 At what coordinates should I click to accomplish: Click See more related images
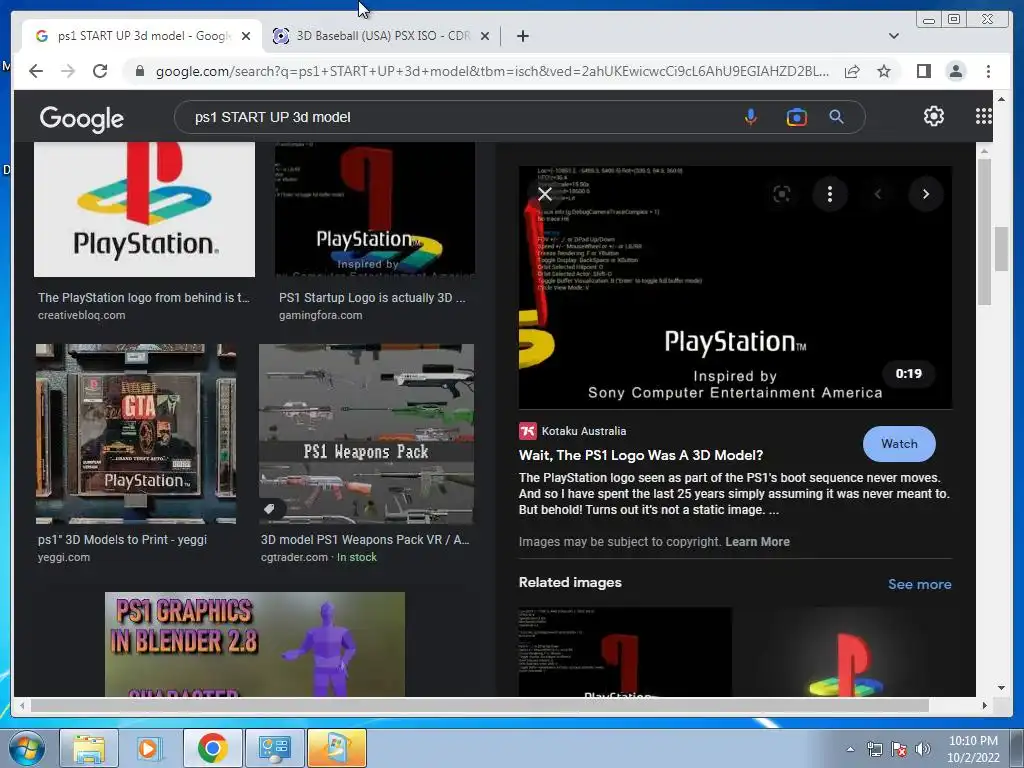[x=919, y=584]
